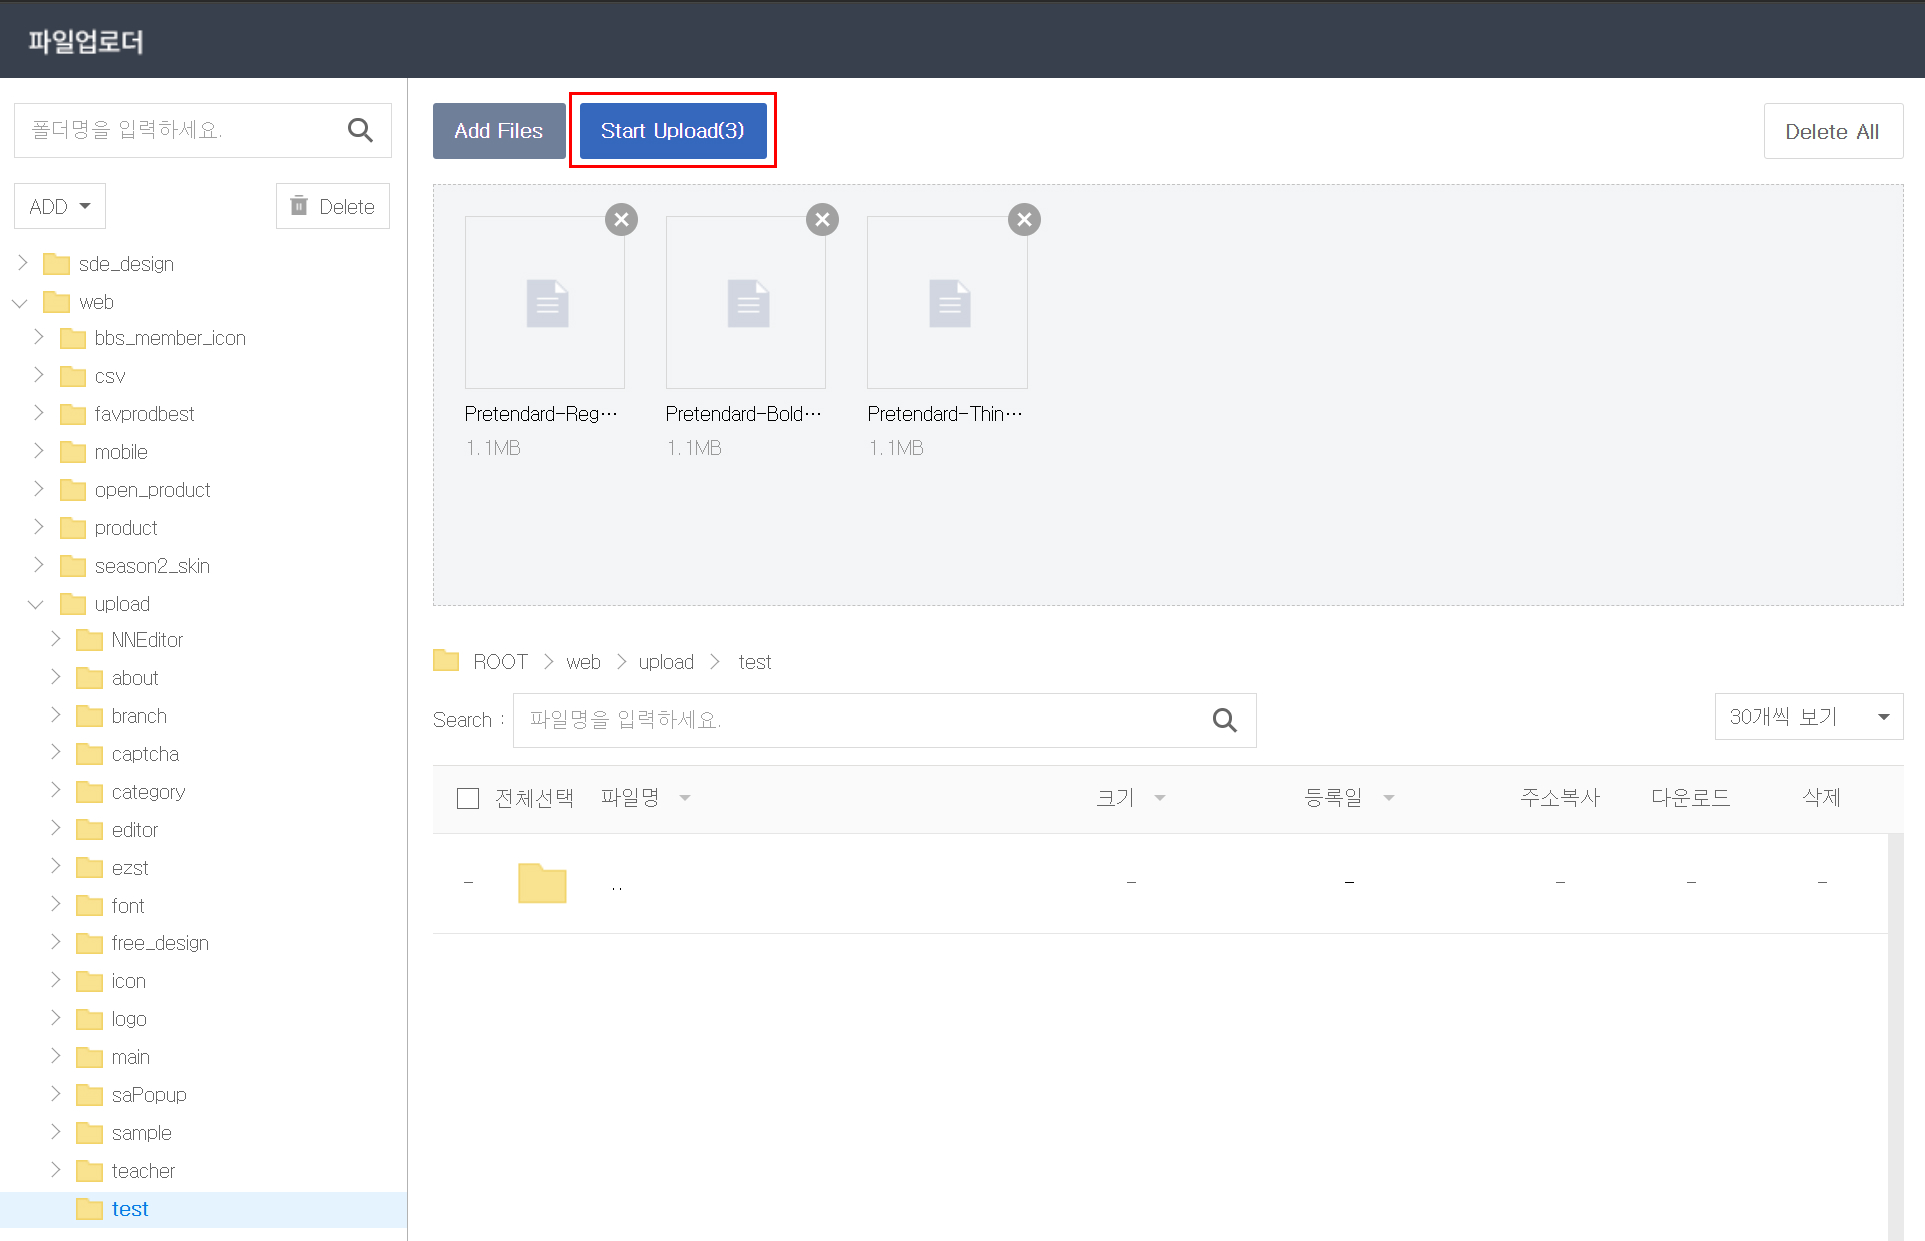Expand the sde_design folder node

(x=22, y=263)
